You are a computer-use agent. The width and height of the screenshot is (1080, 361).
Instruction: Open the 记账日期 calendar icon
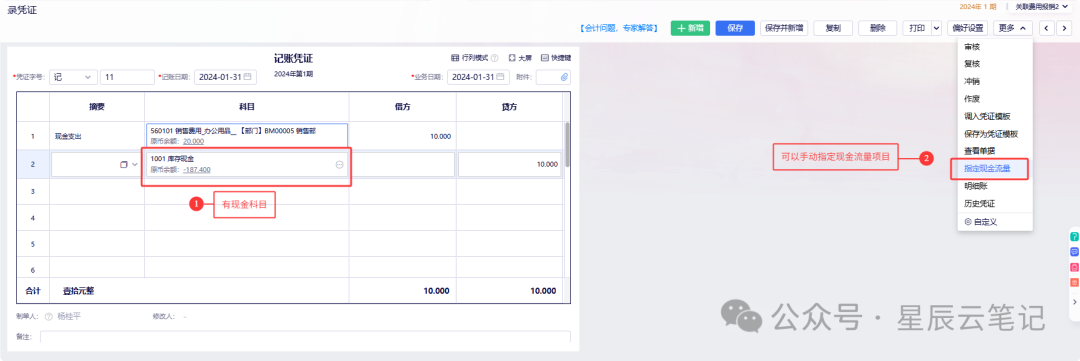click(248, 77)
